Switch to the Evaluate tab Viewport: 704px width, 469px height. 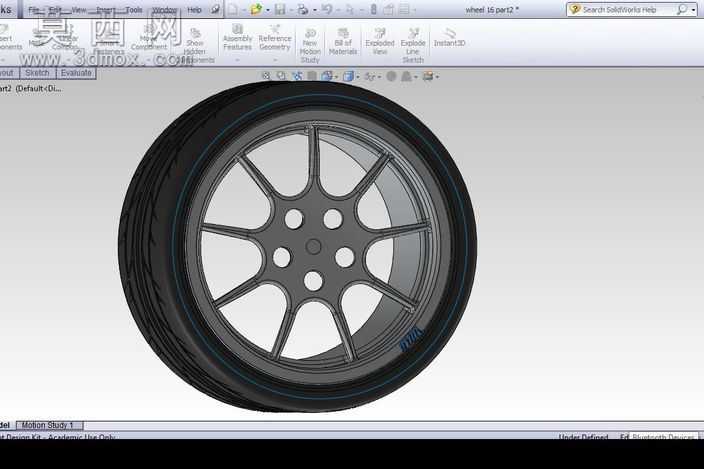coord(76,73)
